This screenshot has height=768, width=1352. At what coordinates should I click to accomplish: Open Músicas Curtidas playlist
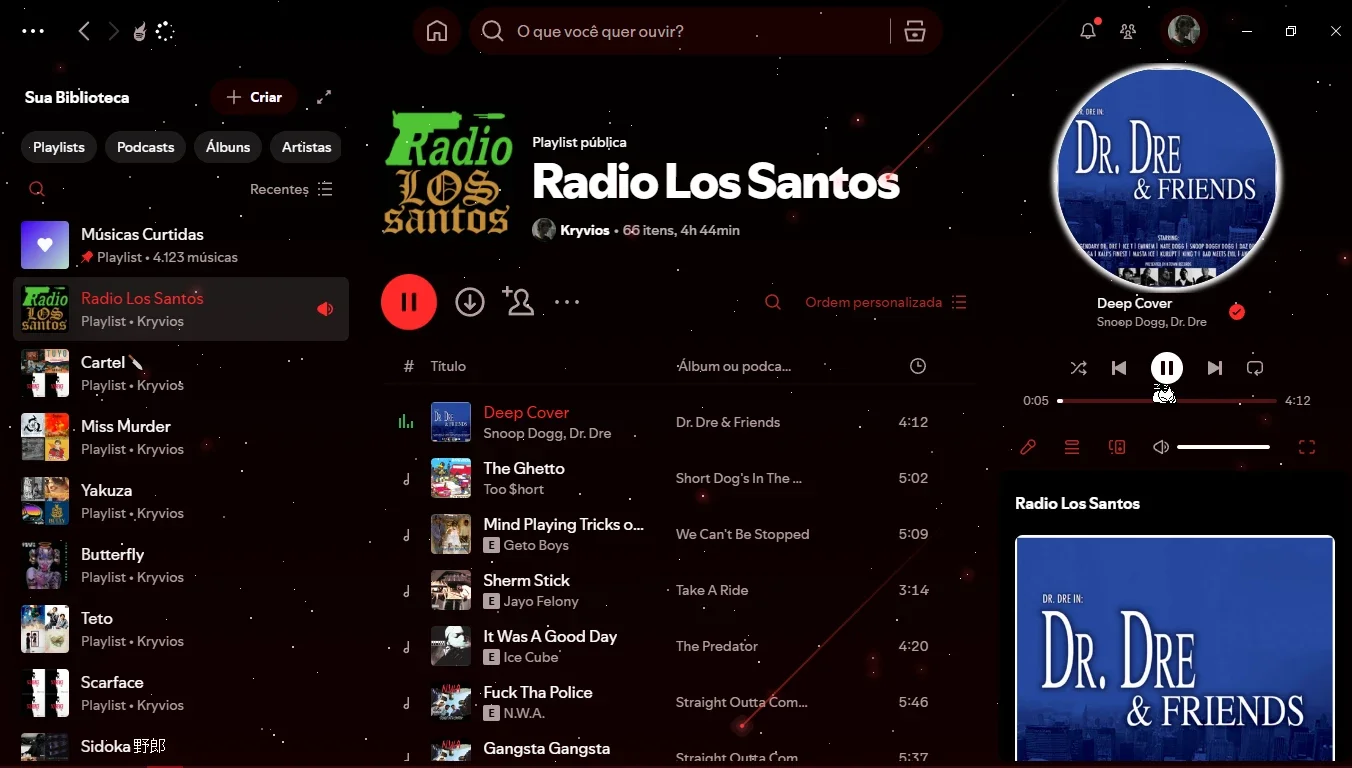pyautogui.click(x=181, y=245)
